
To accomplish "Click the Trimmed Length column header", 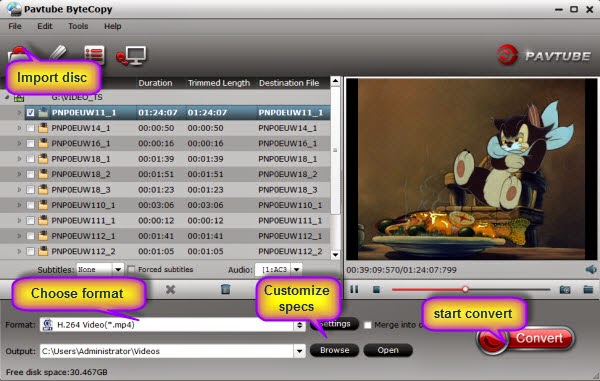I will pyautogui.click(x=218, y=83).
